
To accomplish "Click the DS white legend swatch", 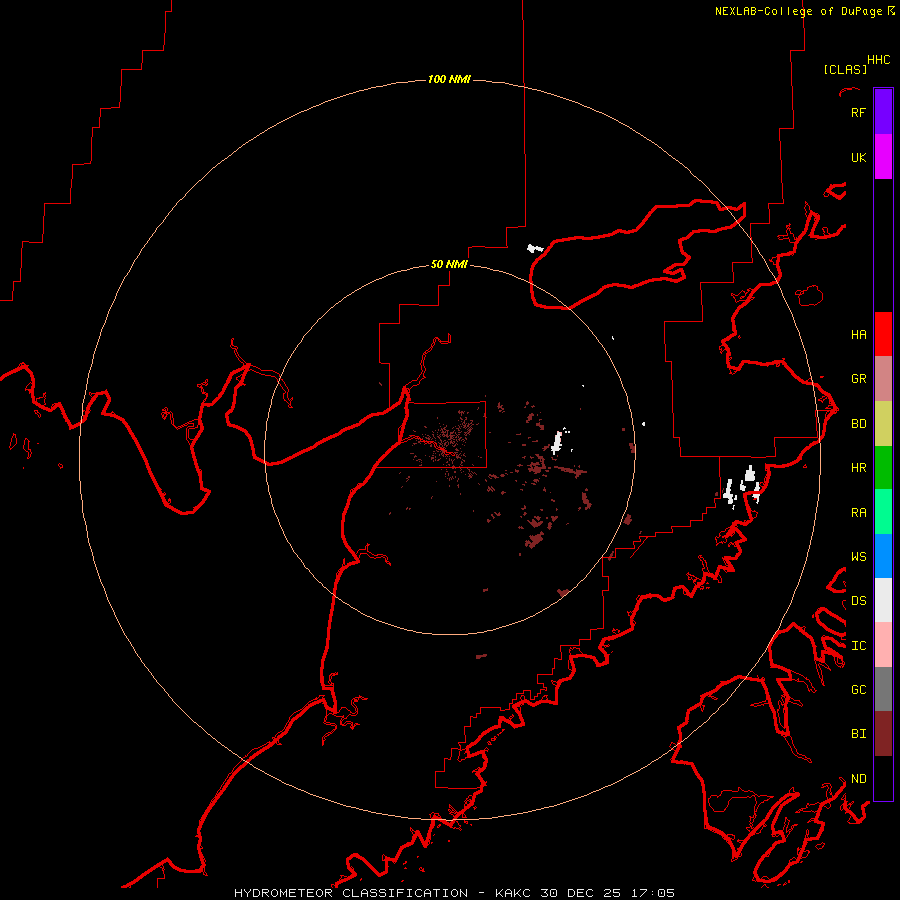I will (883, 600).
